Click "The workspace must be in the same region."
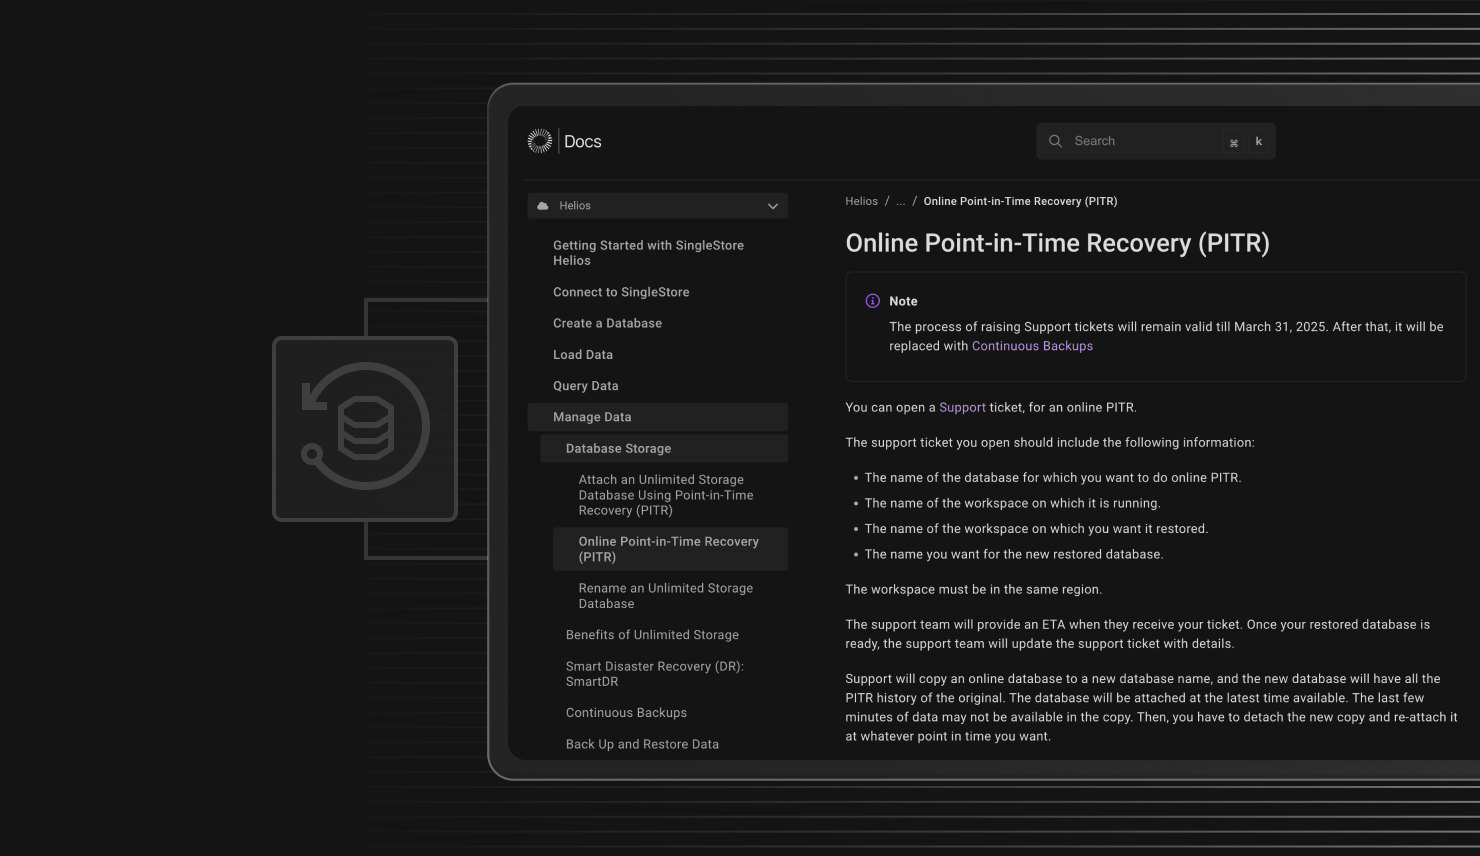 (973, 589)
